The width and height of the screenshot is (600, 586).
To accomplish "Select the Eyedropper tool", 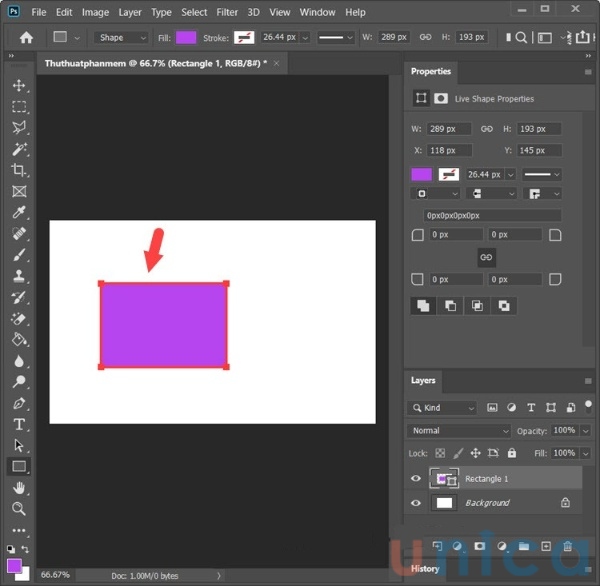I will [x=18, y=213].
